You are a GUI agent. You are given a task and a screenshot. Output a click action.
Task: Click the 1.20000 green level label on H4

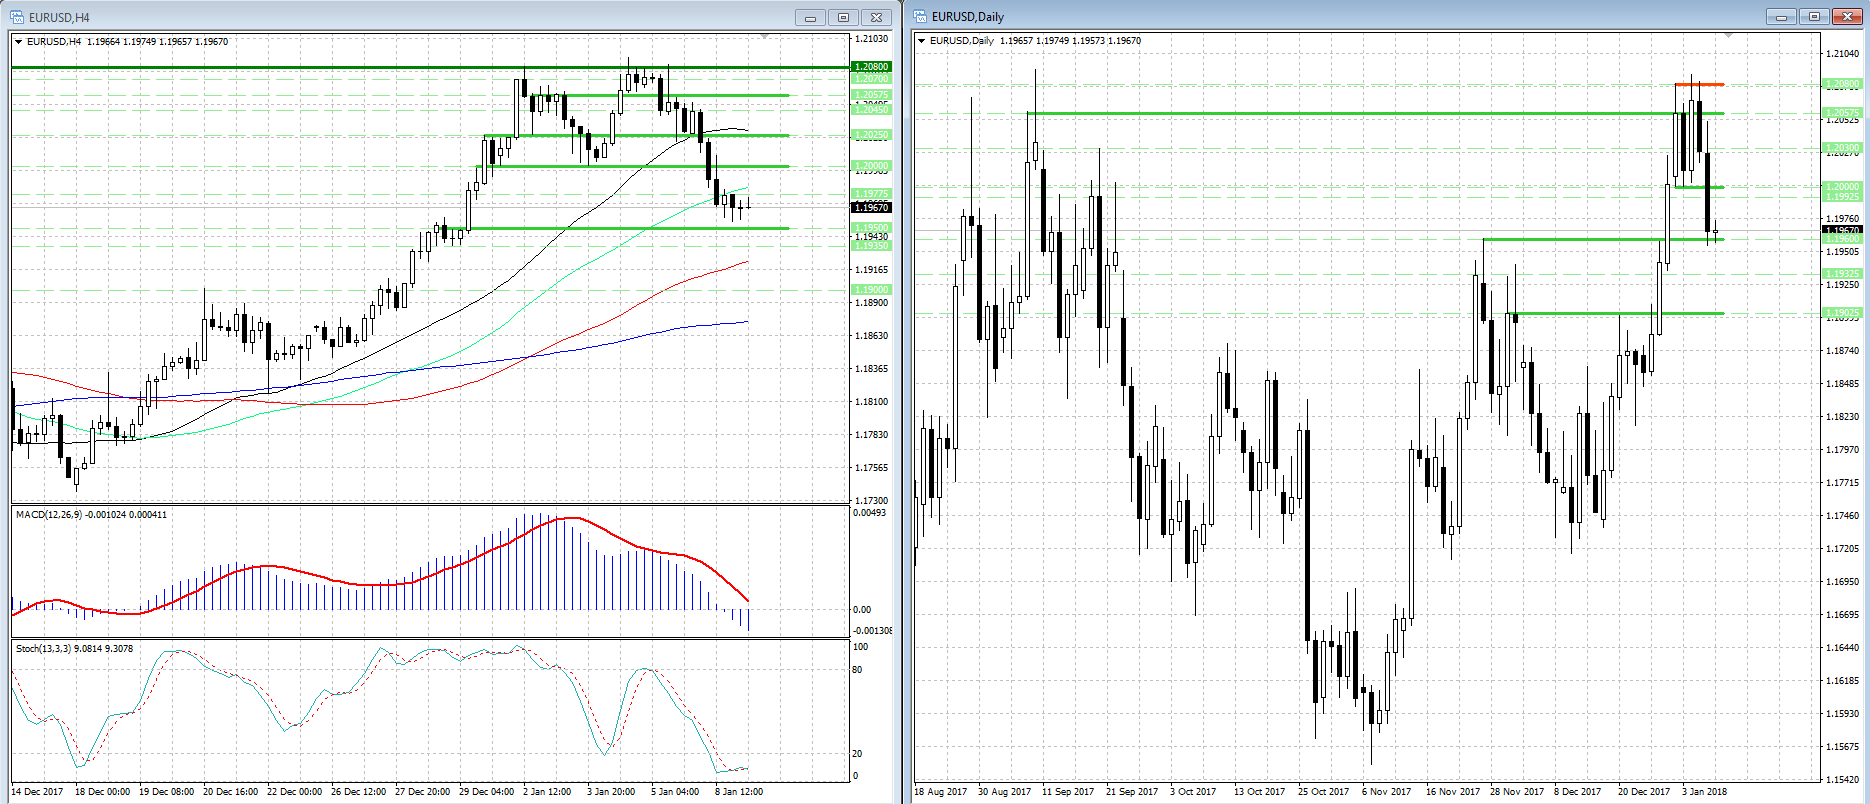click(x=870, y=166)
